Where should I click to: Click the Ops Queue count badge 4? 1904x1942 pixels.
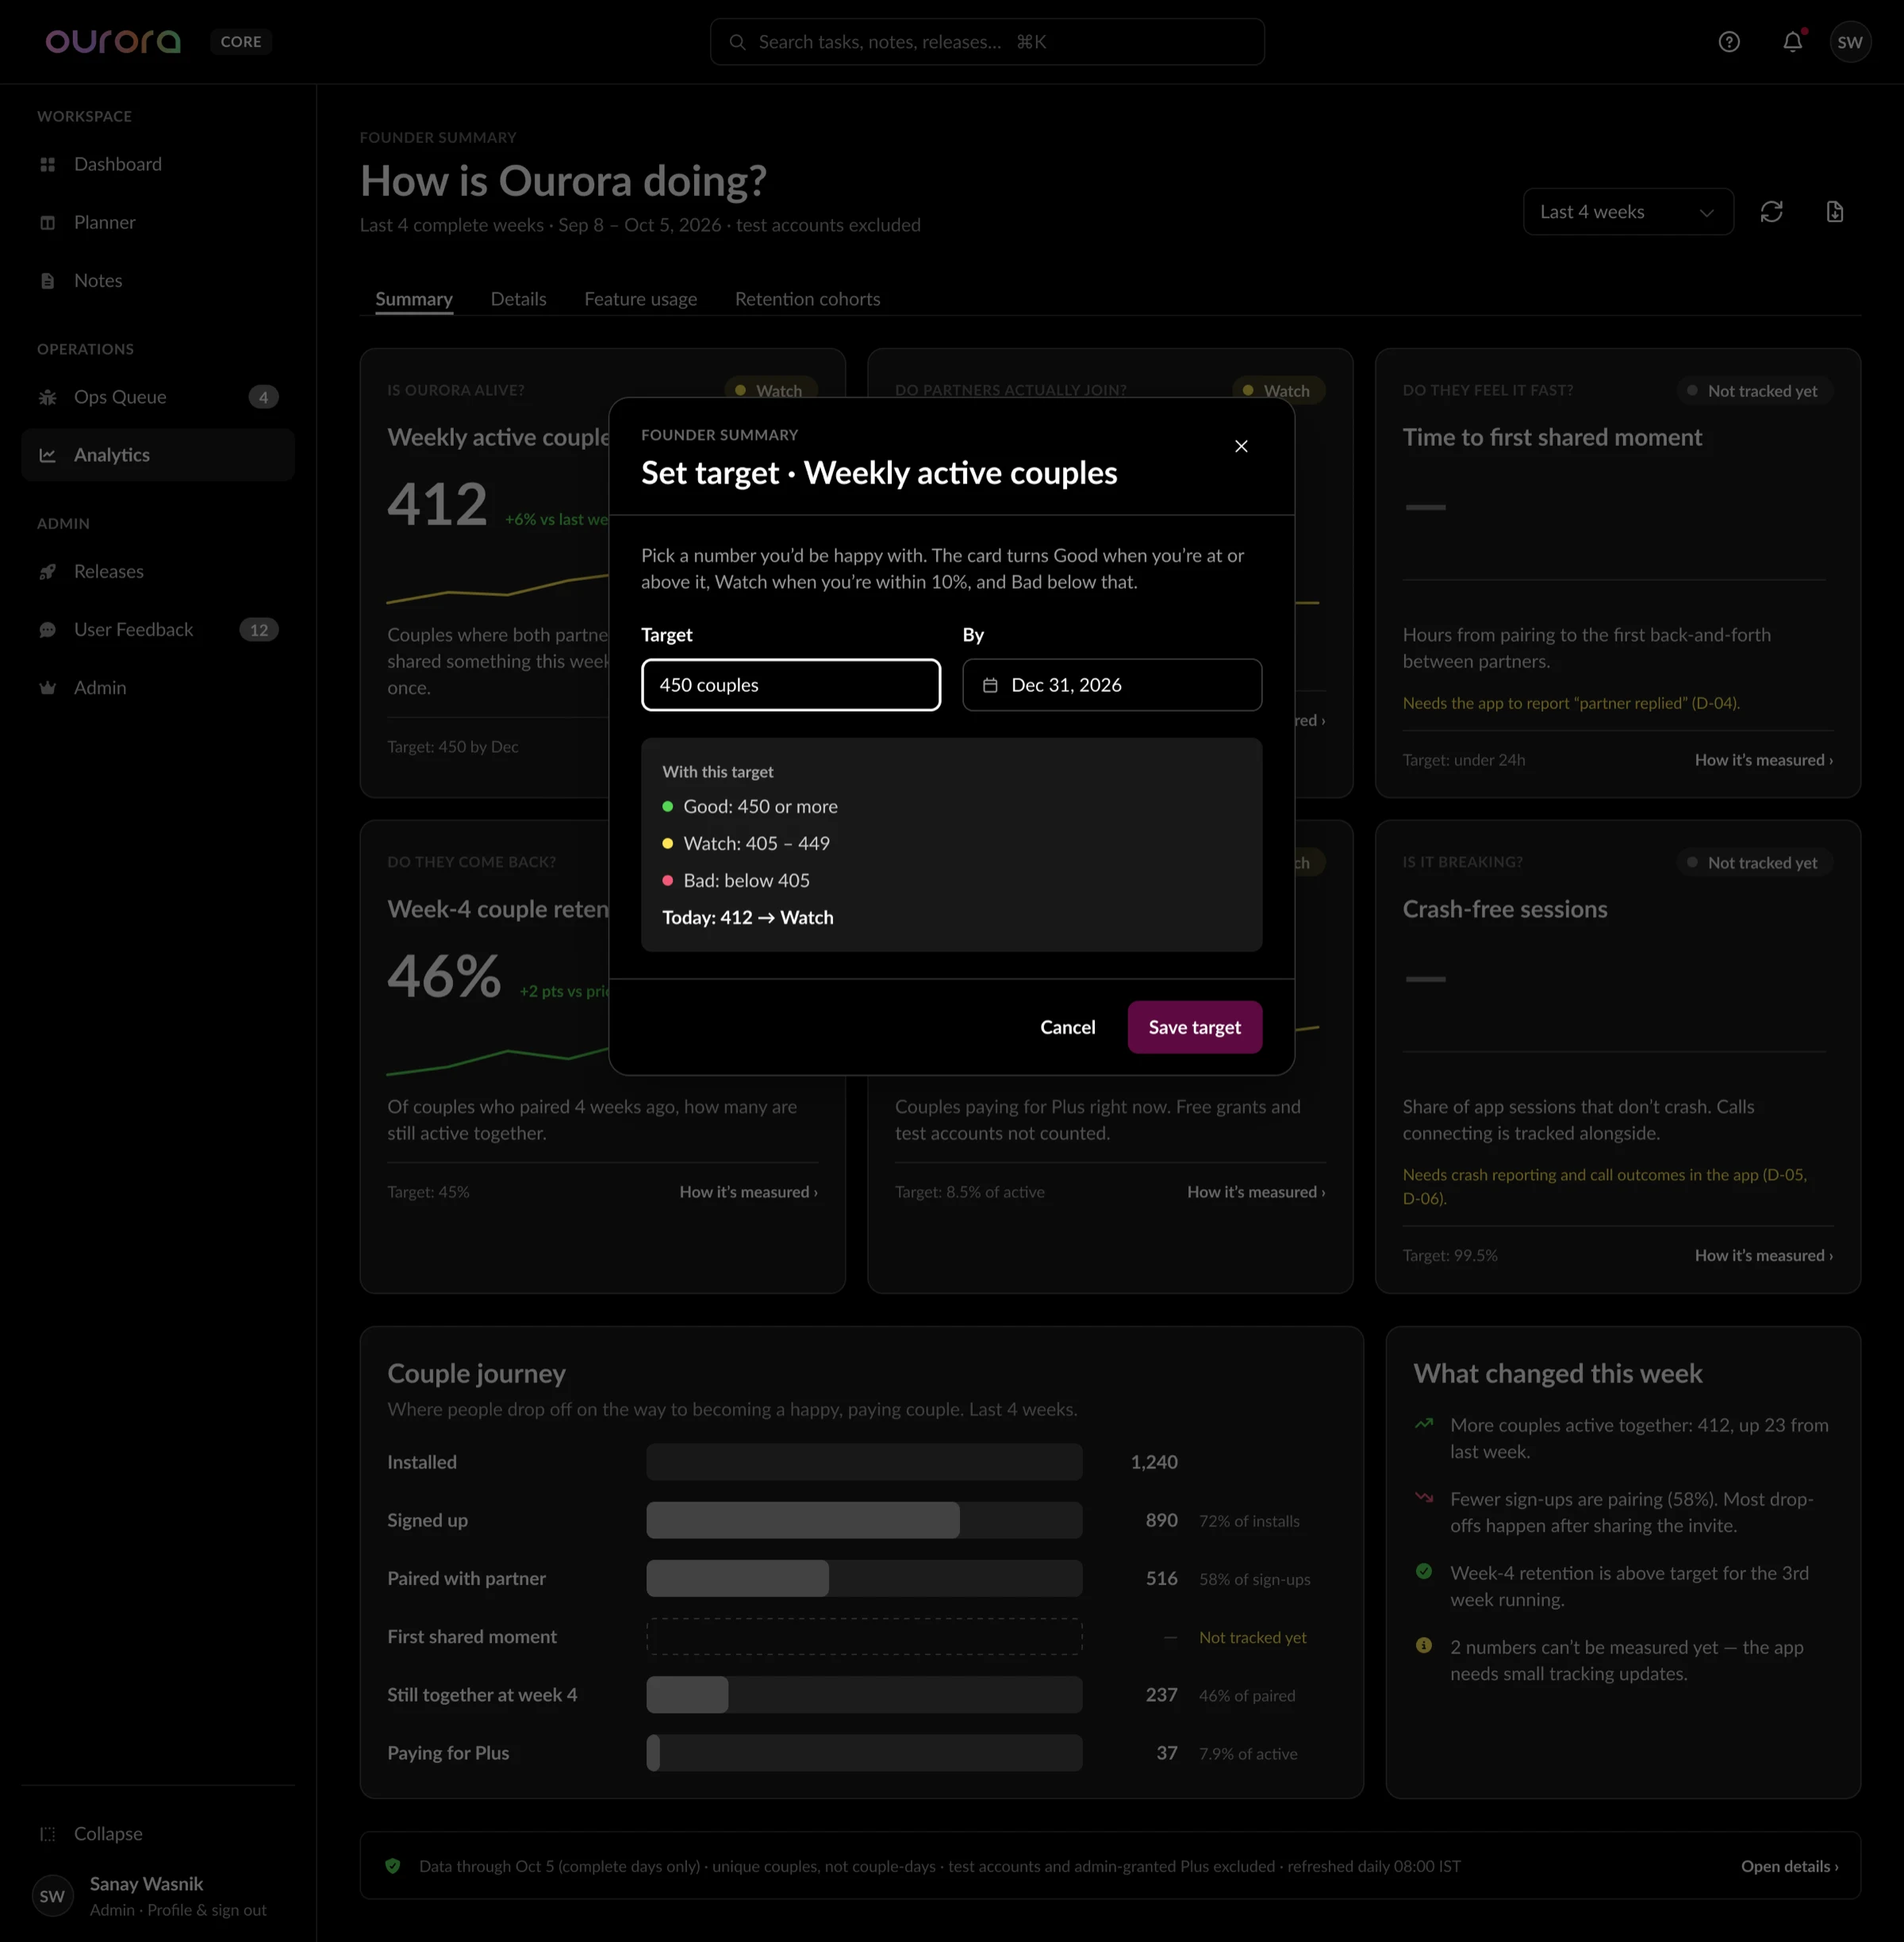coord(263,397)
